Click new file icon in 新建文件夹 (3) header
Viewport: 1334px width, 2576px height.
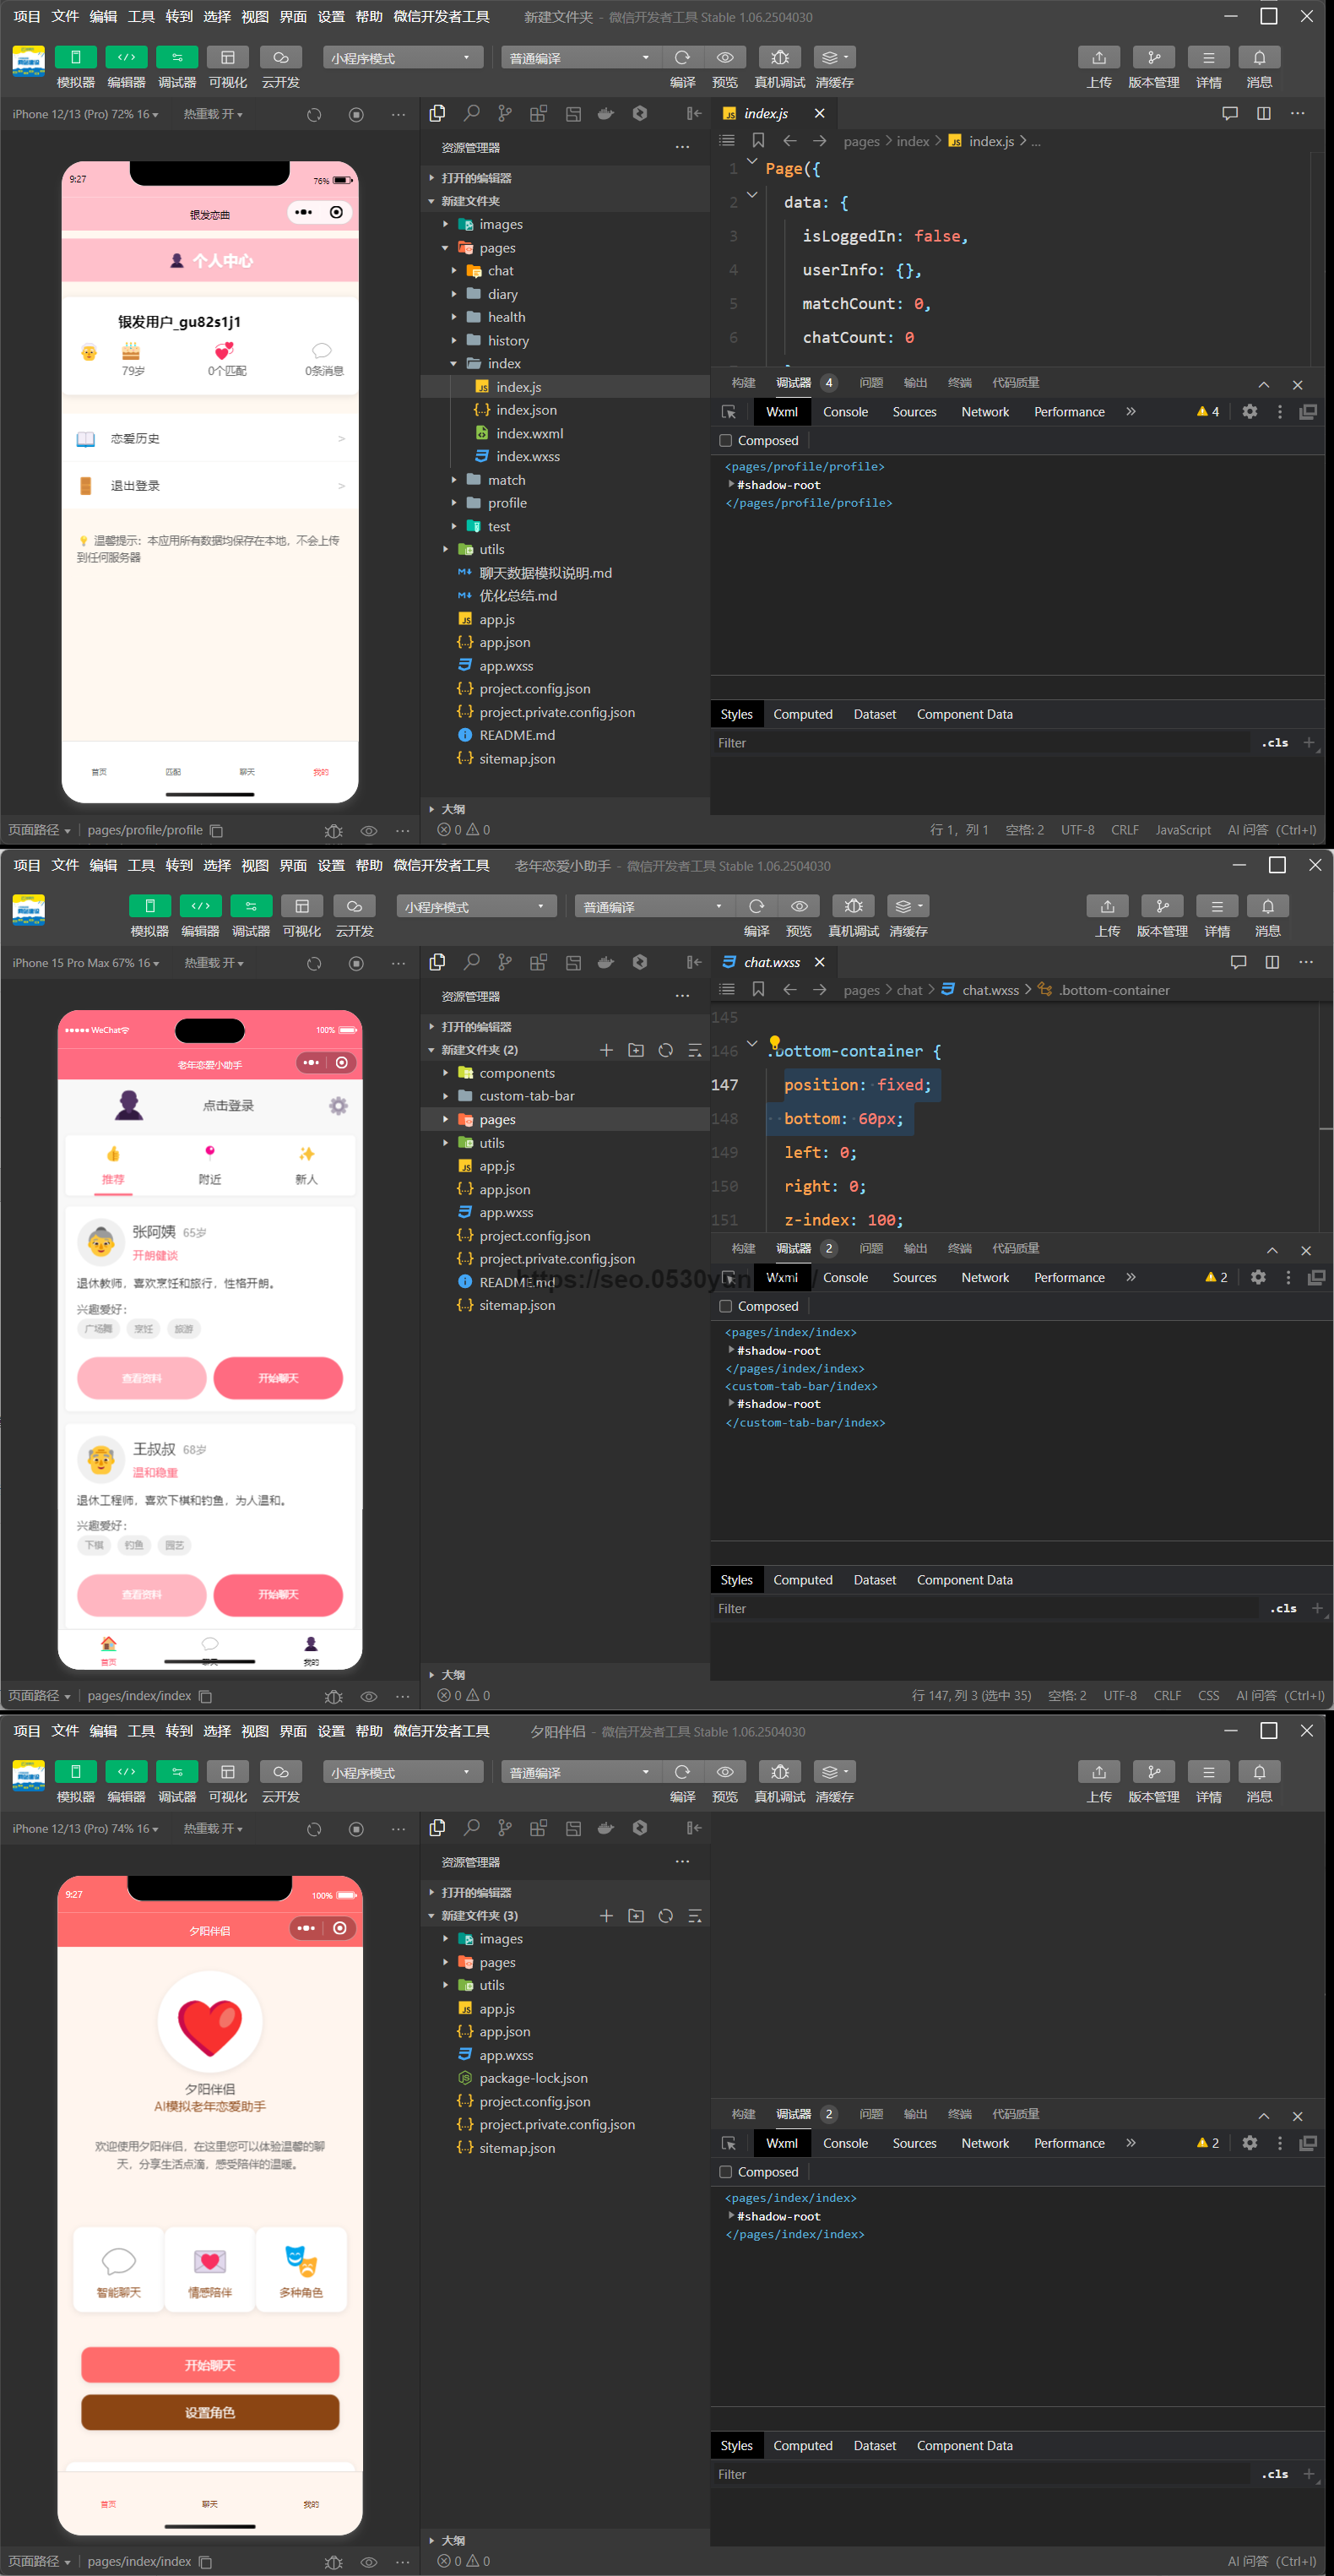[606, 1916]
